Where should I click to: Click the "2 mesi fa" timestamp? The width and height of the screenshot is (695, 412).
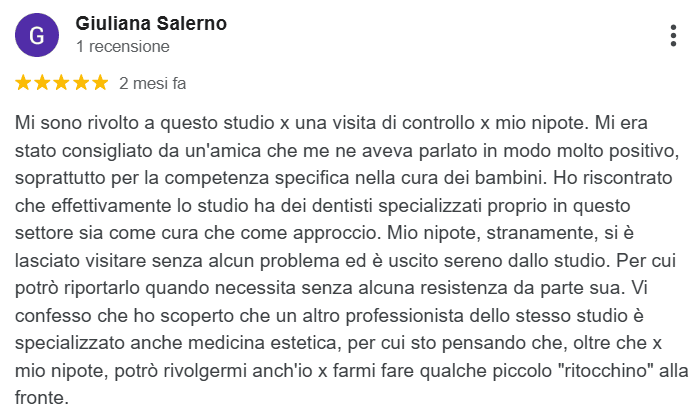coord(152,83)
